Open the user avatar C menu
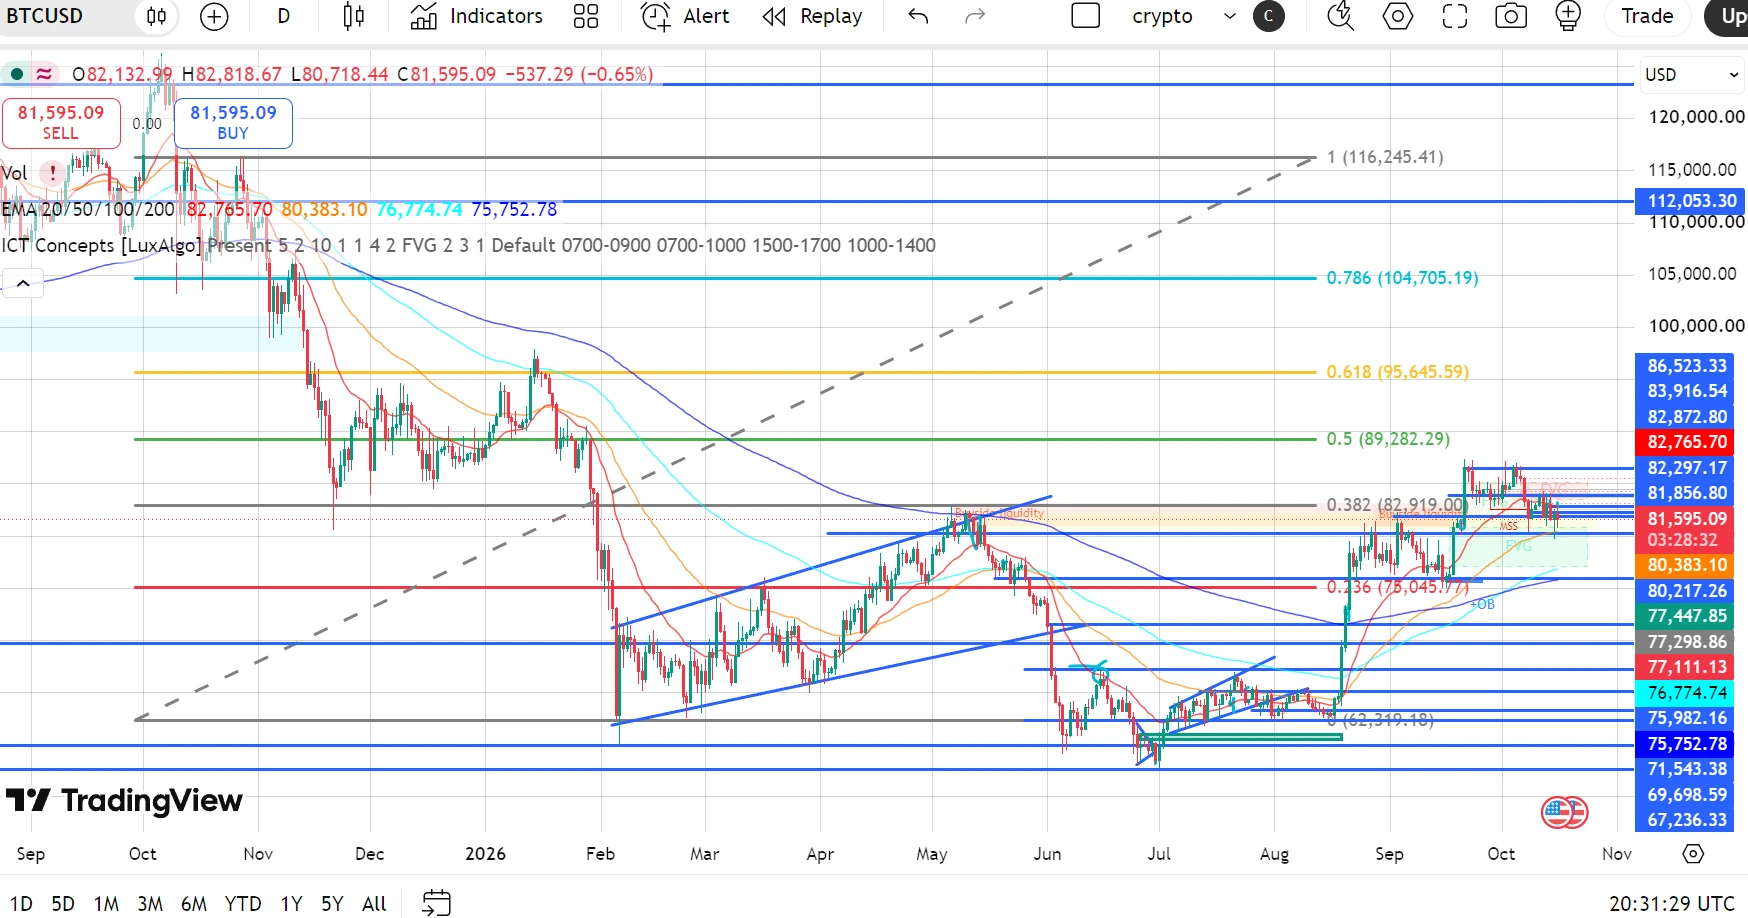Screen dimensions: 1748x918 1269,16
